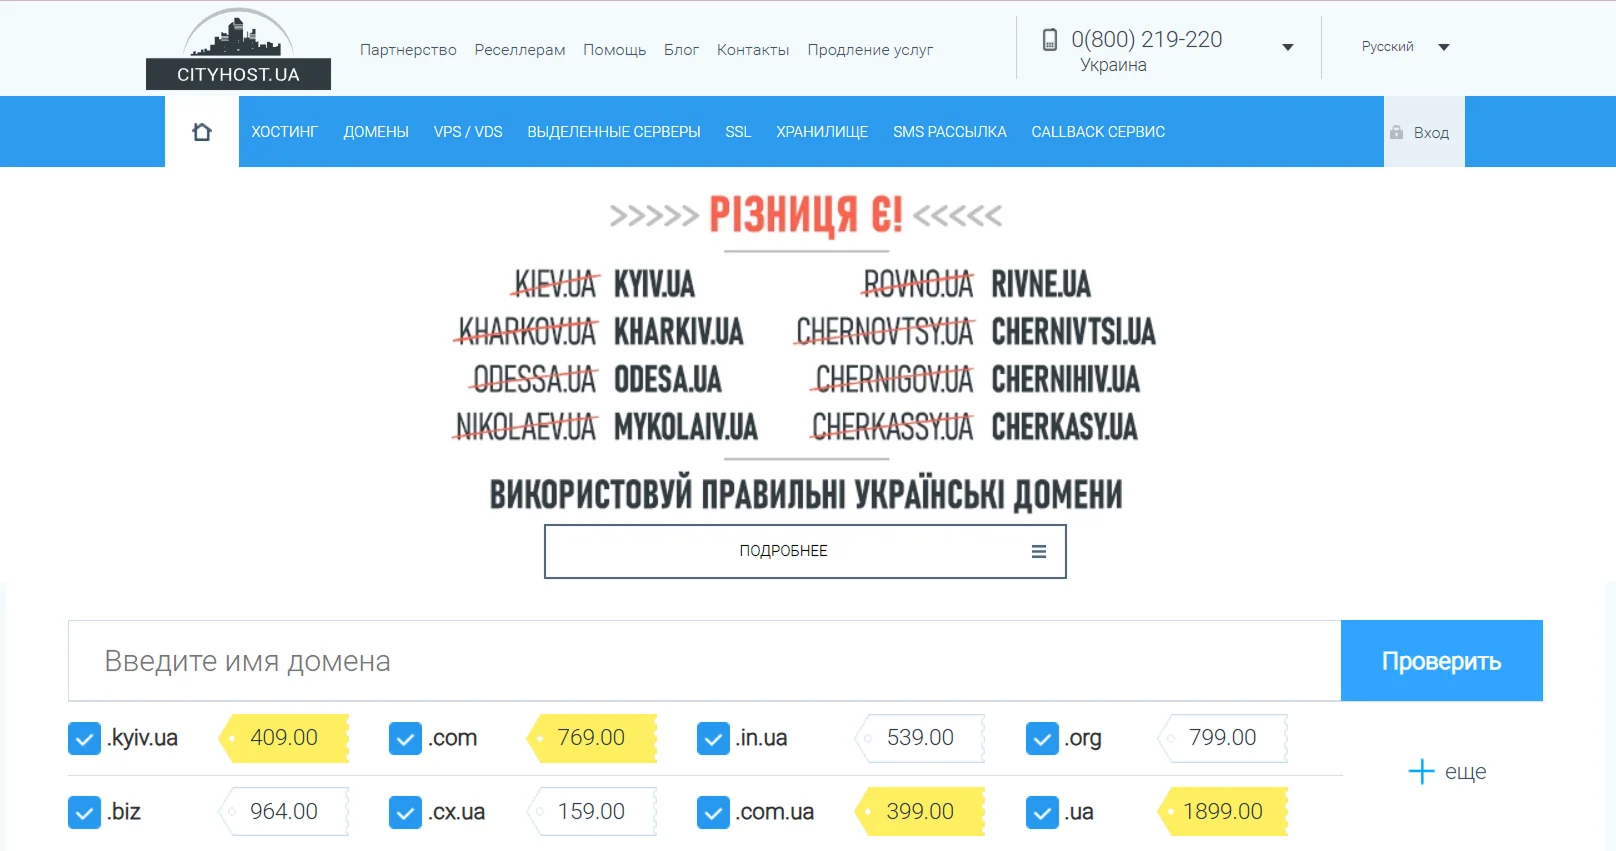This screenshot has width=1616, height=851.
Task: Focus the Введите имя домена input field
Action: click(x=704, y=661)
